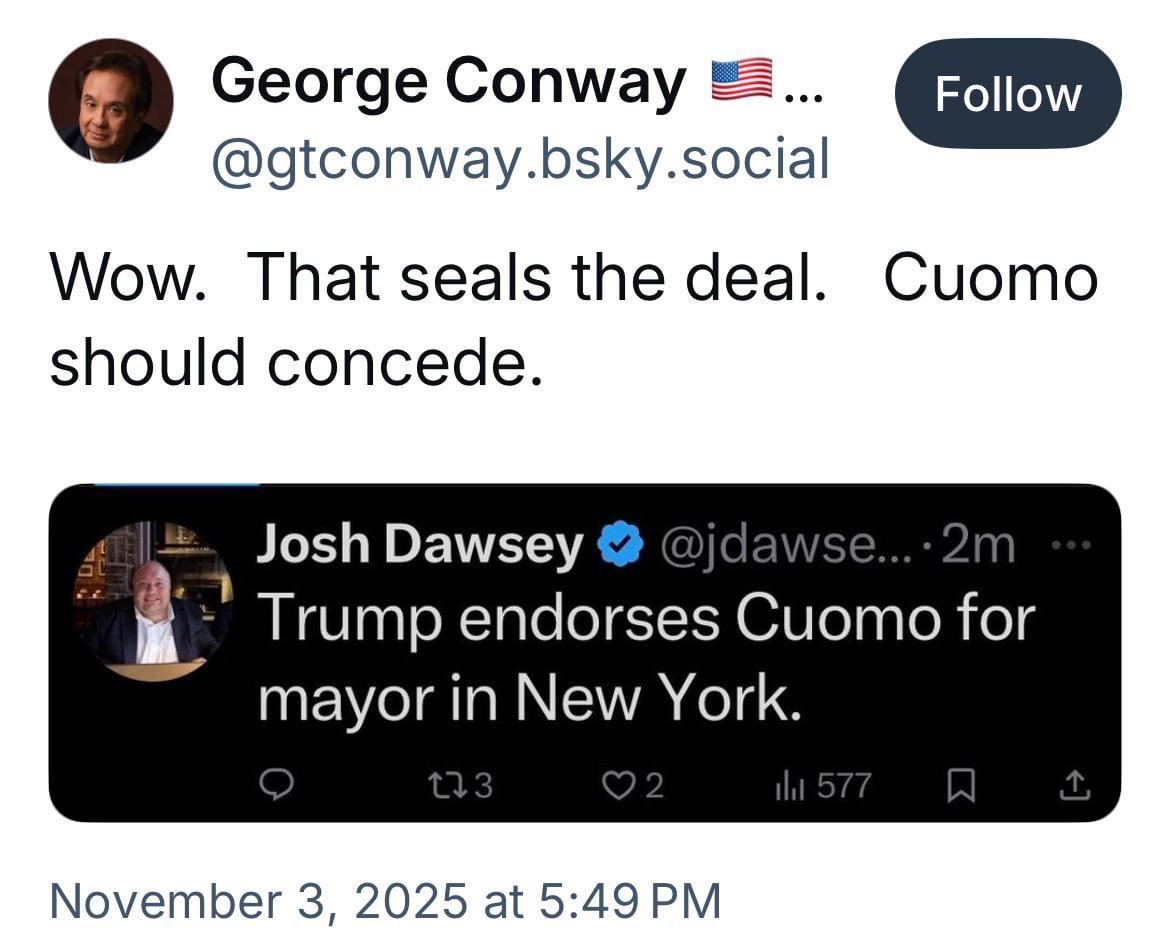The image size is (1170, 938).
Task: Click the retweet arrows icon
Action: click(456, 787)
